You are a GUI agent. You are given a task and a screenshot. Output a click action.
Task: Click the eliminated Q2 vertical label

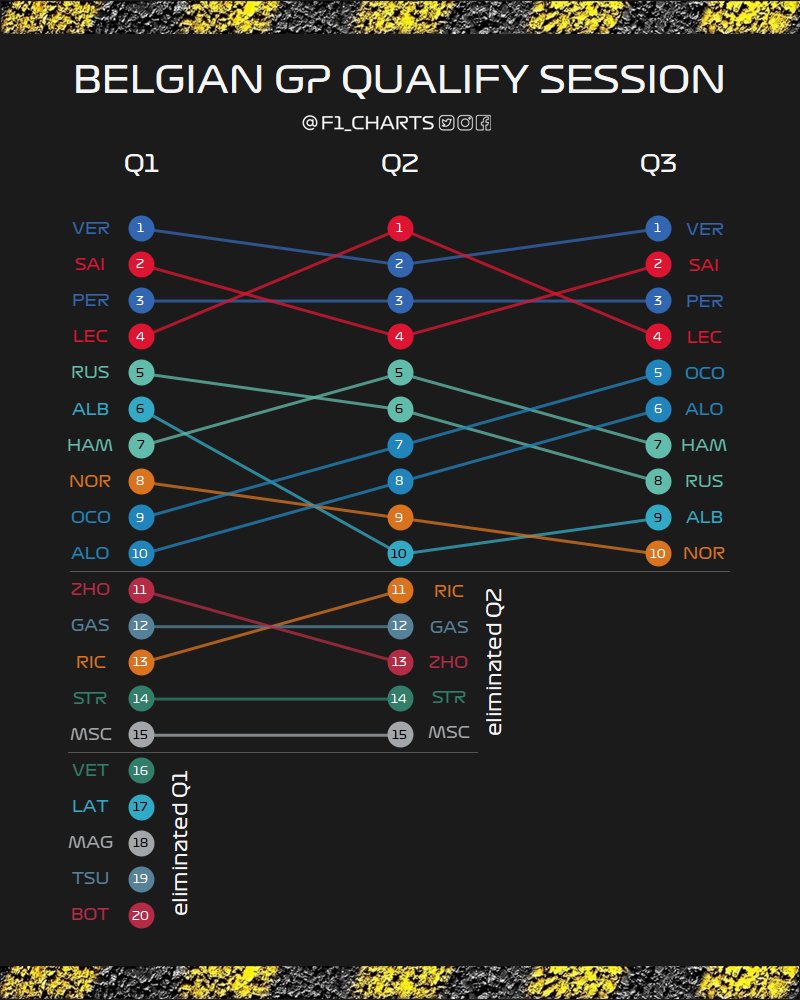click(x=494, y=661)
